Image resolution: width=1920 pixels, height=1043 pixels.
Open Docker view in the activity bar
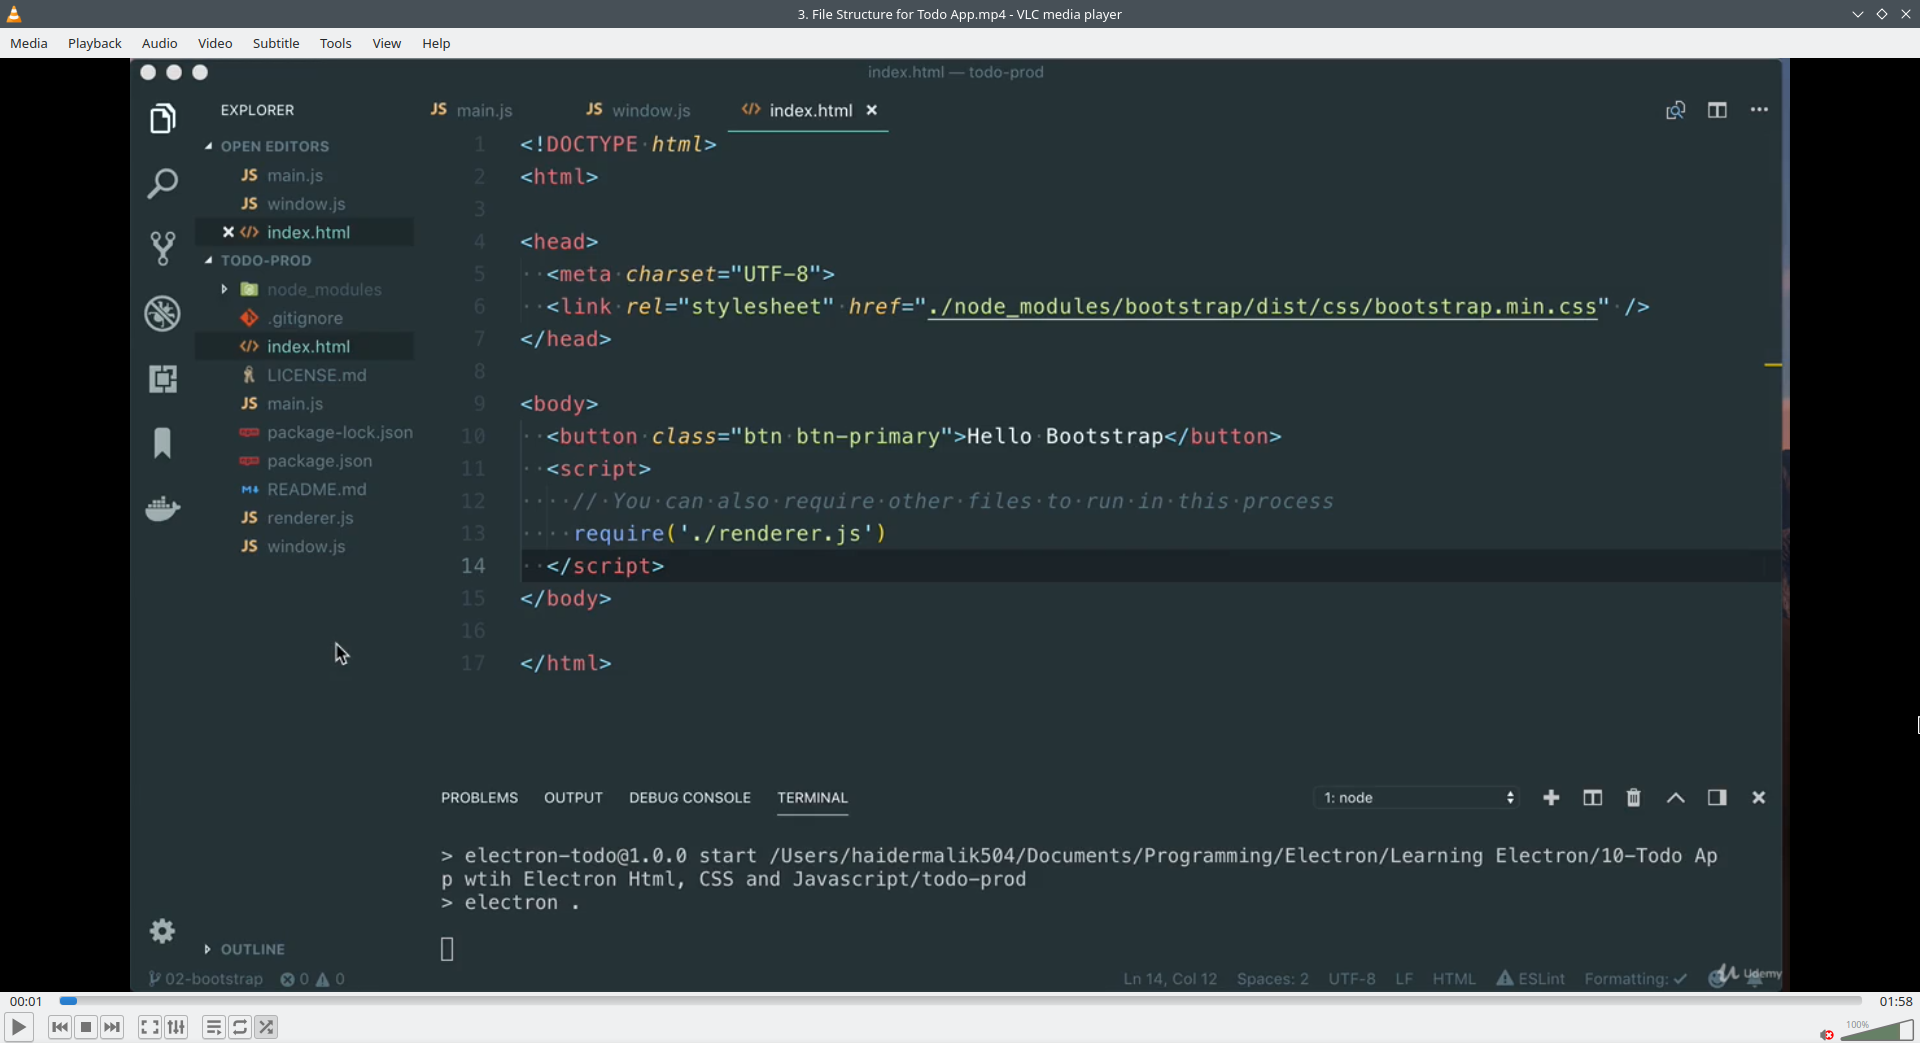(163, 508)
